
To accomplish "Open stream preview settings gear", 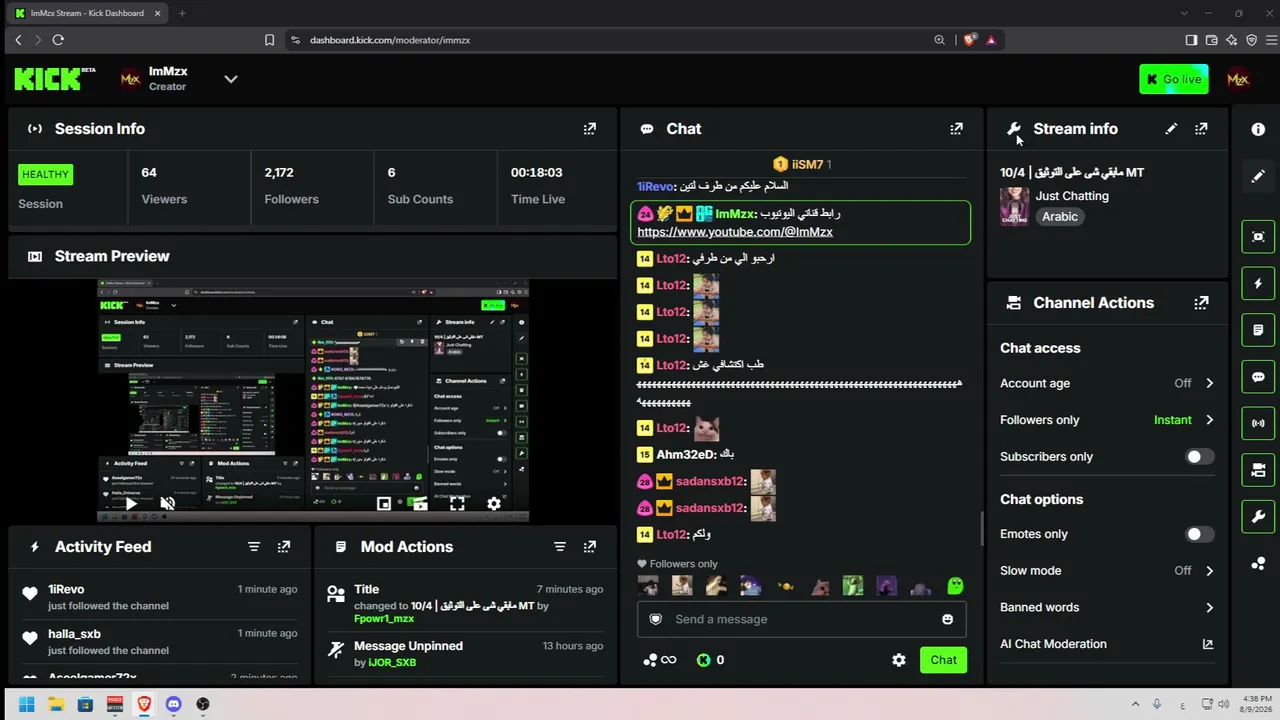I will [494, 504].
